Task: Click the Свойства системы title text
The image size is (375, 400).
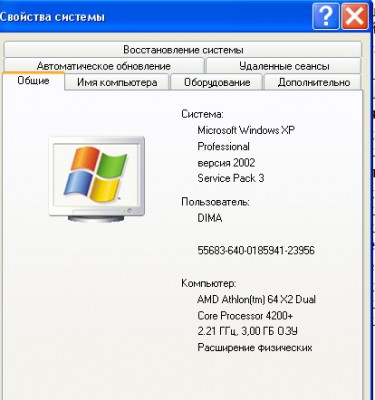Action: tap(52, 17)
